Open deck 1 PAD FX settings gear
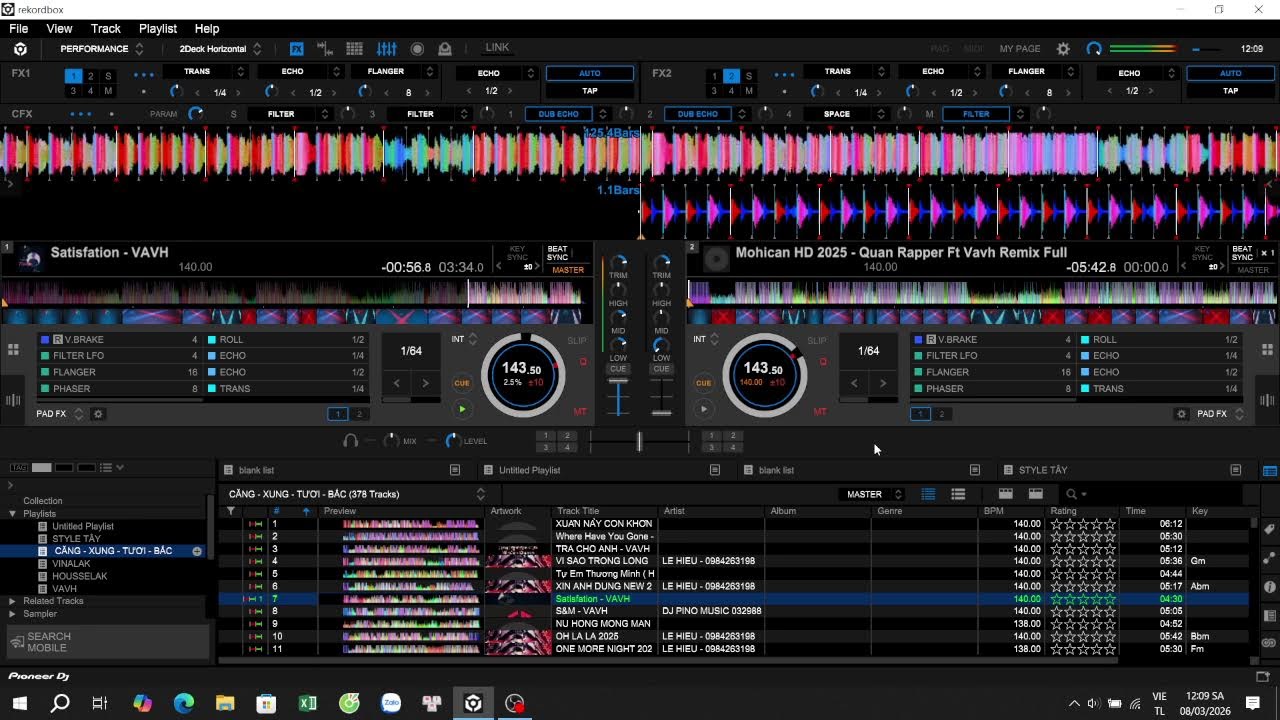The height and width of the screenshot is (720, 1280). click(98, 413)
